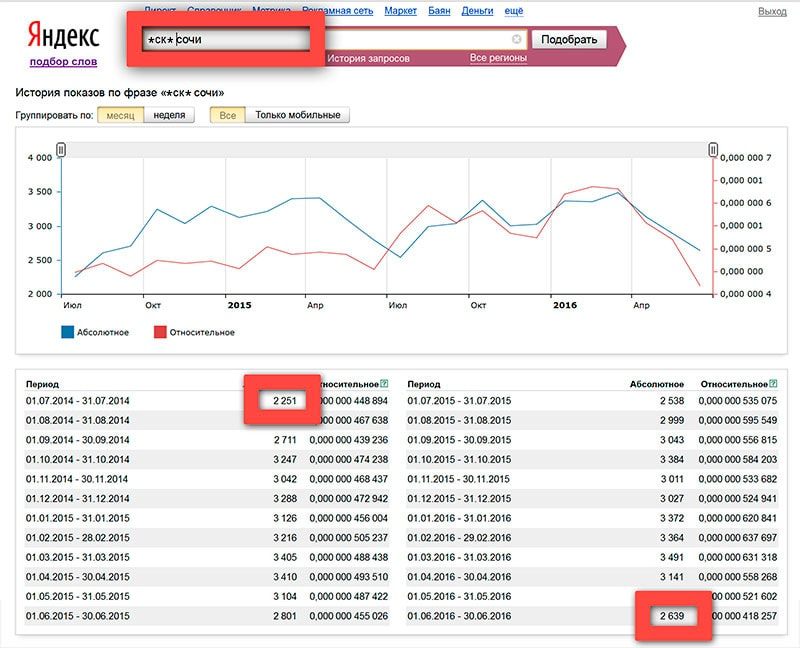Expand the ещё services menu
800x648 pixels.
[x=514, y=11]
